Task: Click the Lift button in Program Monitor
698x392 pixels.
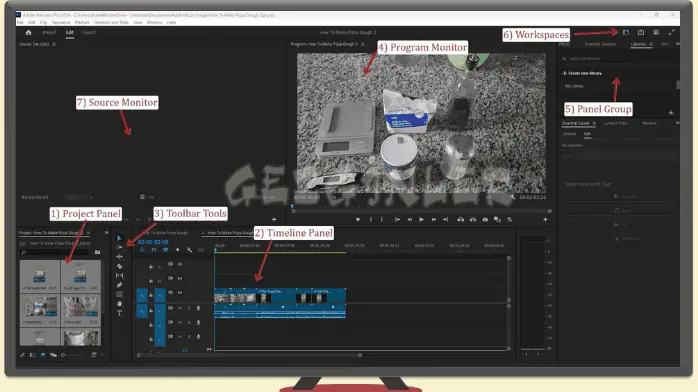Action: tap(460, 219)
